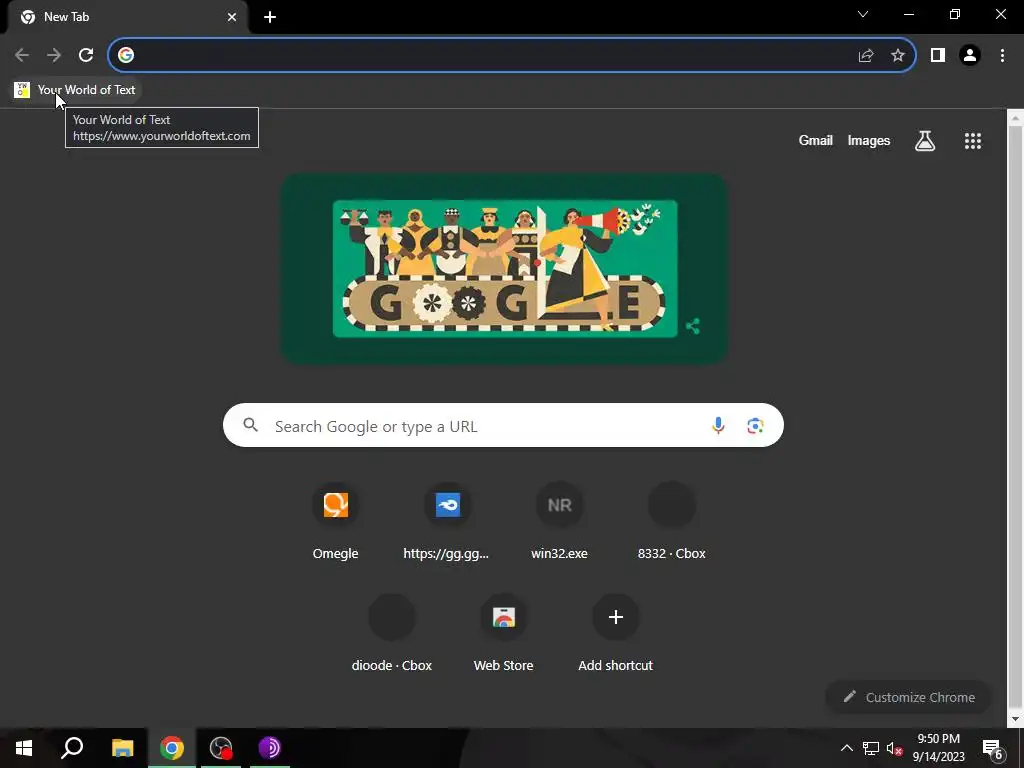Open the network status tray icon
The height and width of the screenshot is (768, 1024).
pos(871,748)
